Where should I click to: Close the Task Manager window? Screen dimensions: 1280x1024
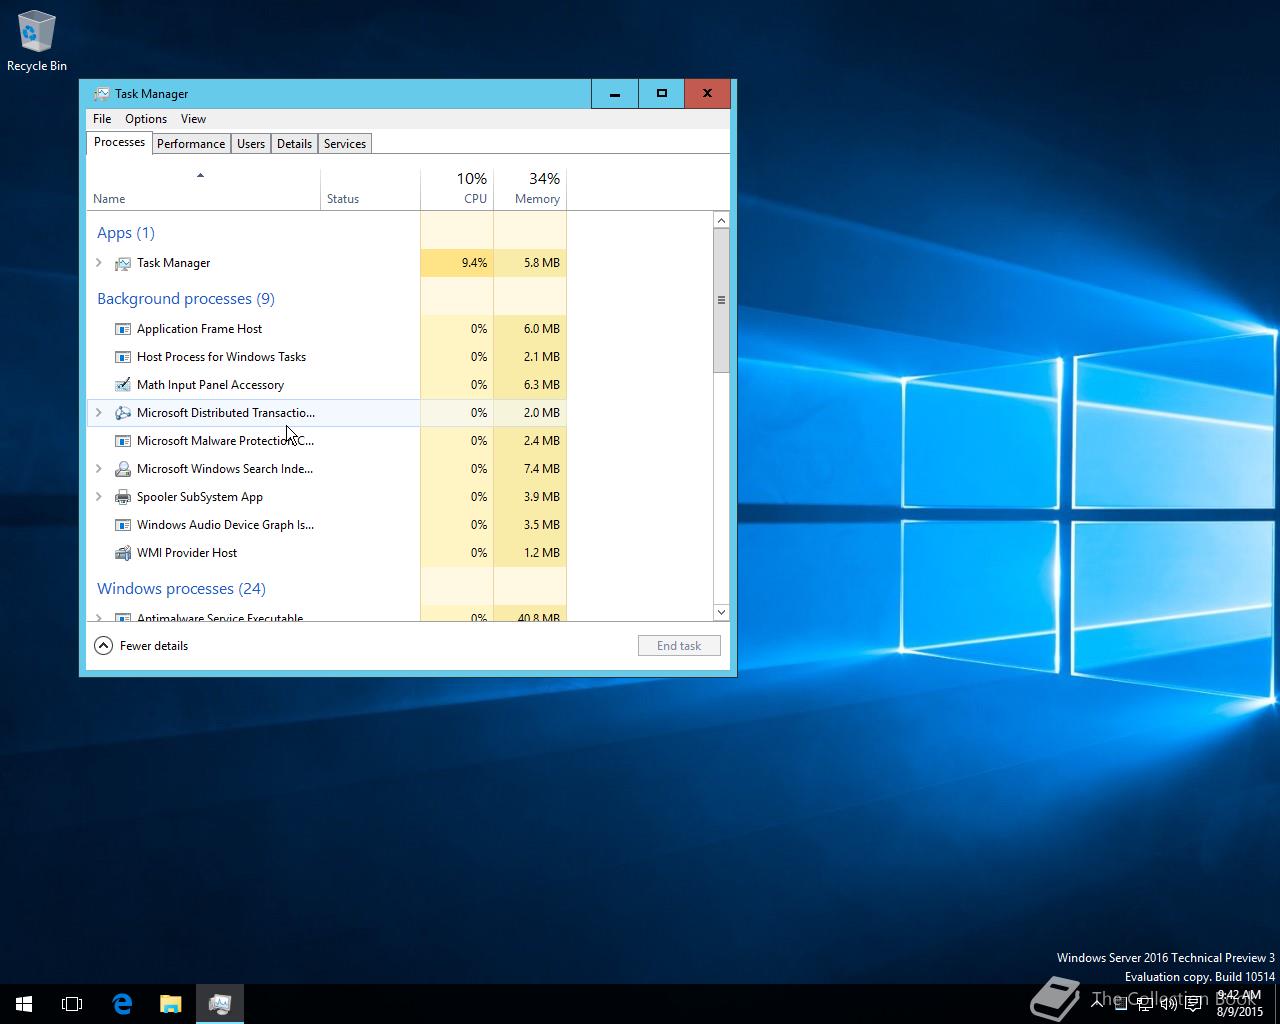[x=707, y=94]
